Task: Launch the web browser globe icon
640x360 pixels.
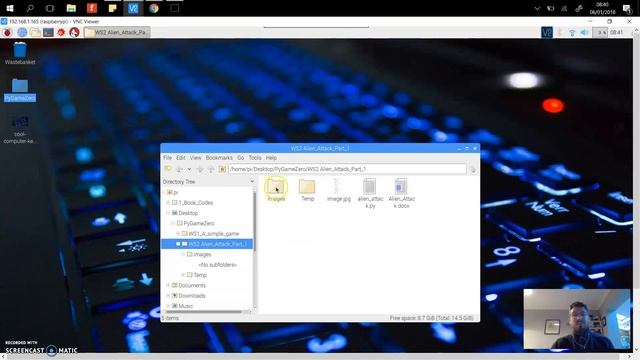Action: coord(22,32)
